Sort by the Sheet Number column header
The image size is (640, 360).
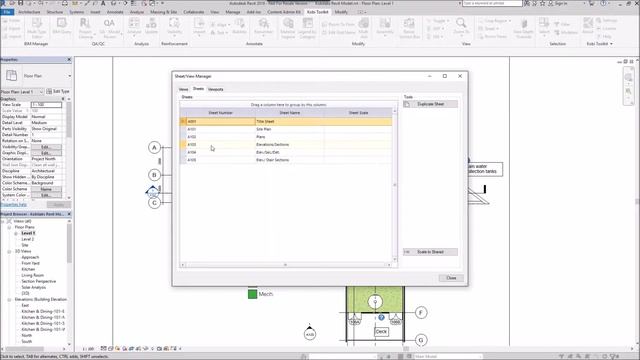[x=220, y=113]
